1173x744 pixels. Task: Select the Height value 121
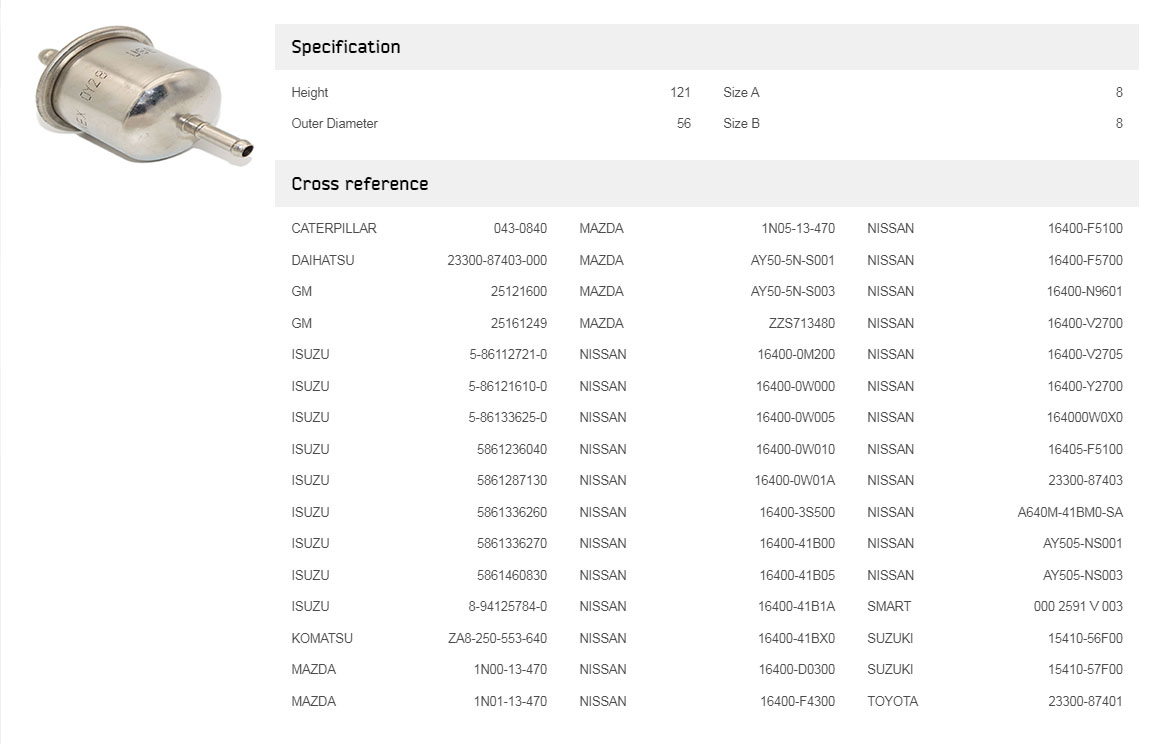(x=680, y=93)
